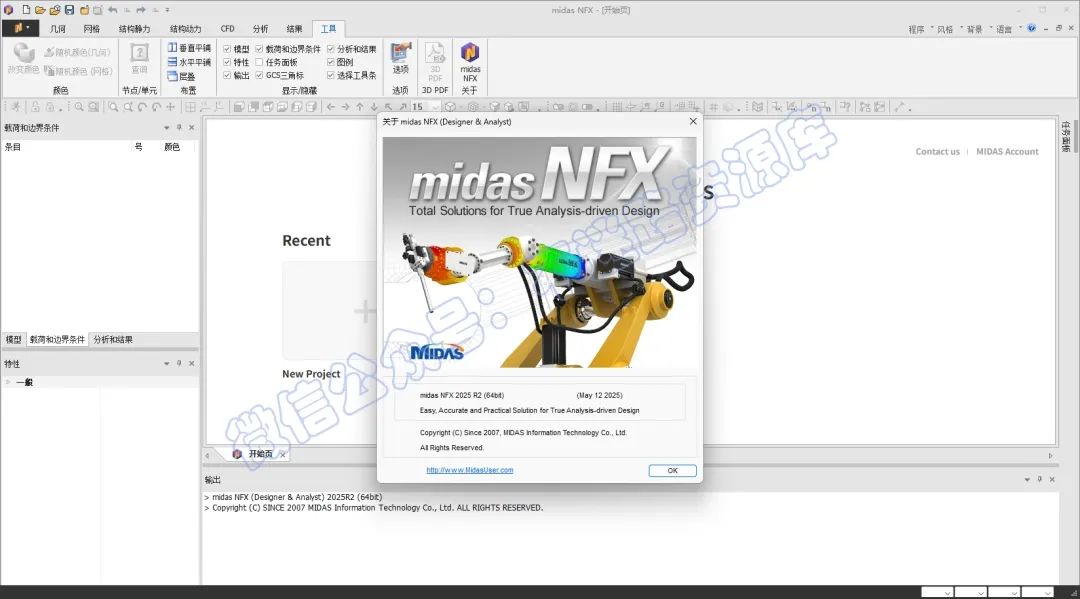
Task: Open the midas NFX application menu button
Action: tap(21, 28)
